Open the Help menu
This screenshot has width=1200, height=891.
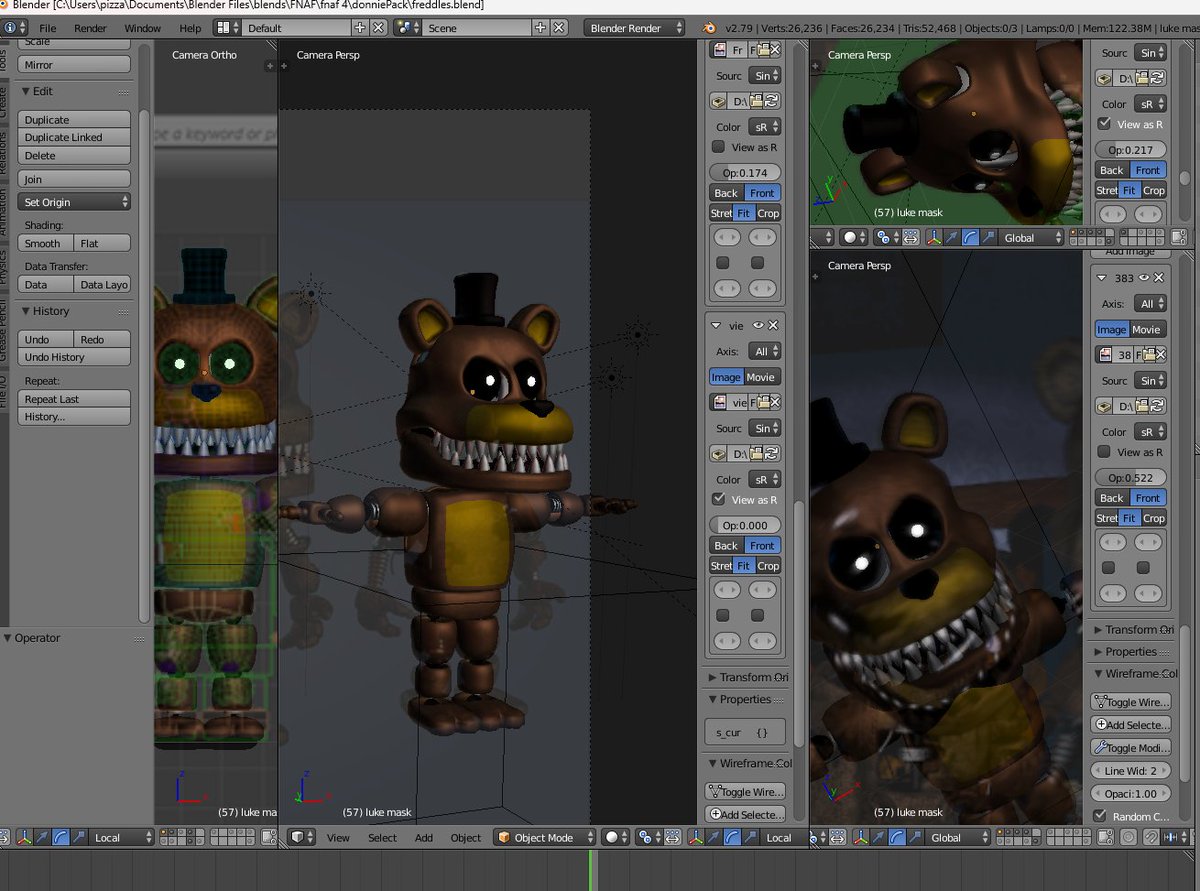(190, 28)
